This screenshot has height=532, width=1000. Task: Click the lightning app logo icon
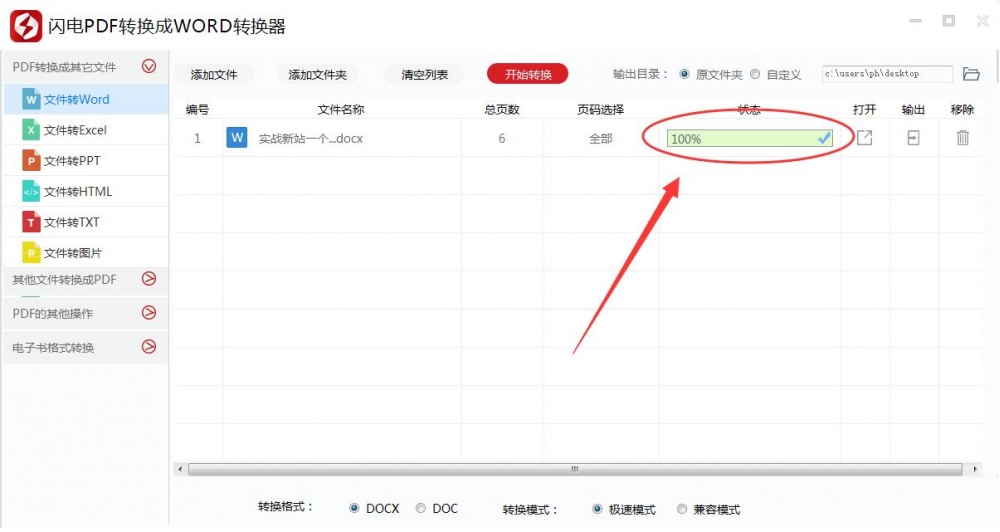point(26,26)
